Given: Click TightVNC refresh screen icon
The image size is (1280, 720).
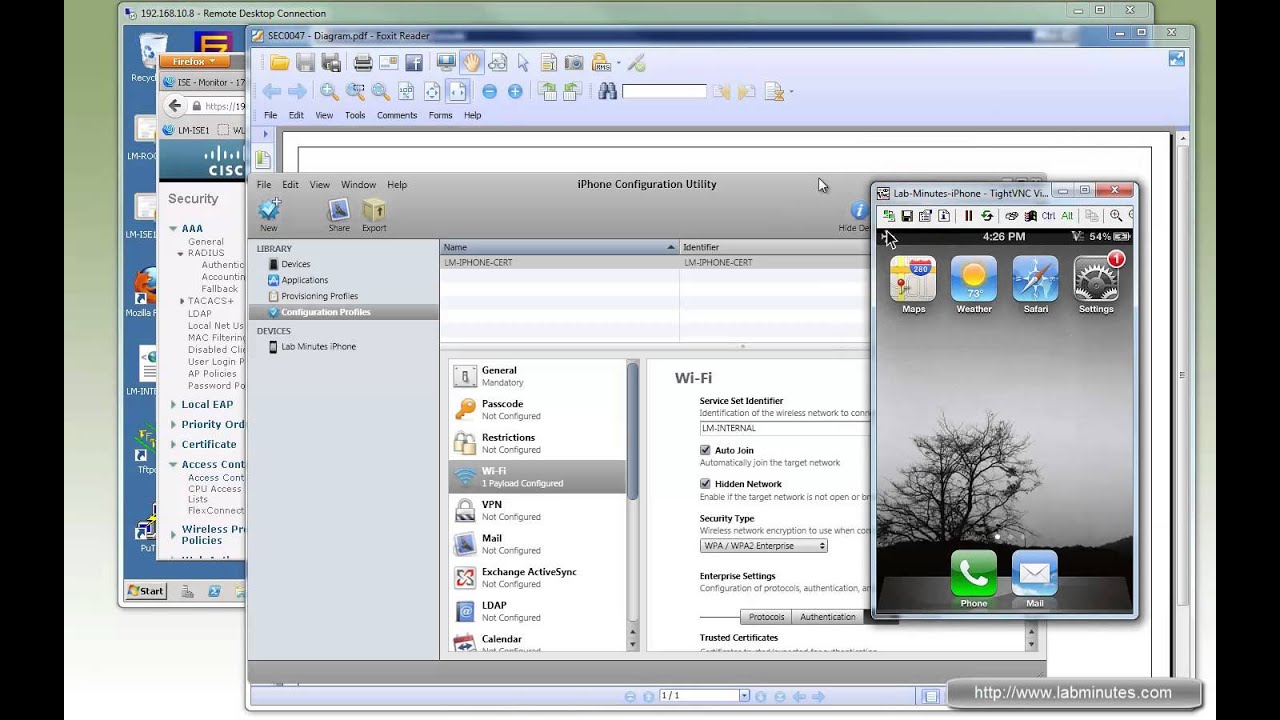Looking at the screenshot, I should tap(987, 215).
